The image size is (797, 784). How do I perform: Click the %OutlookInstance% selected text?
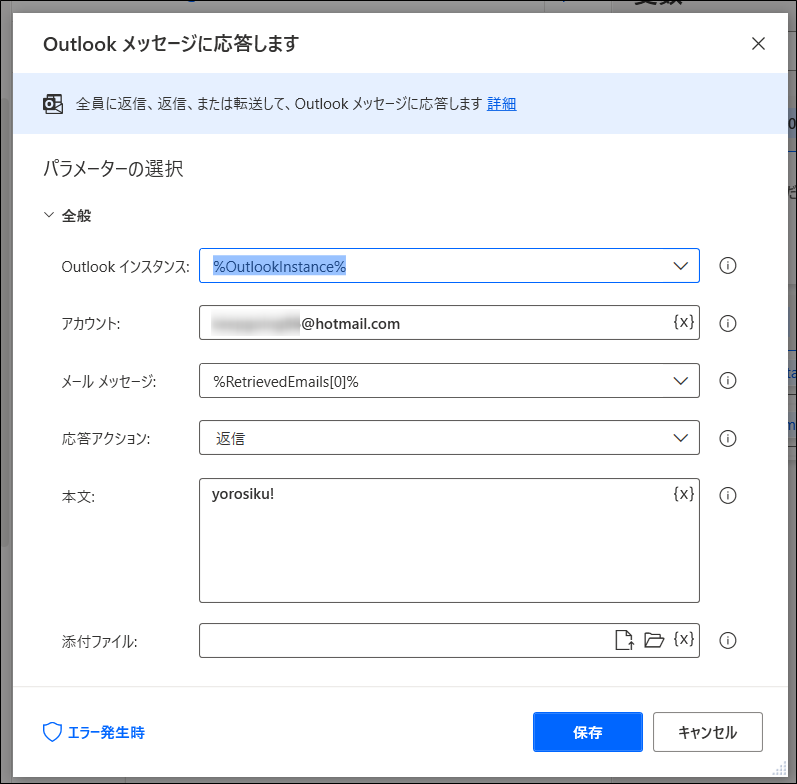pos(279,266)
